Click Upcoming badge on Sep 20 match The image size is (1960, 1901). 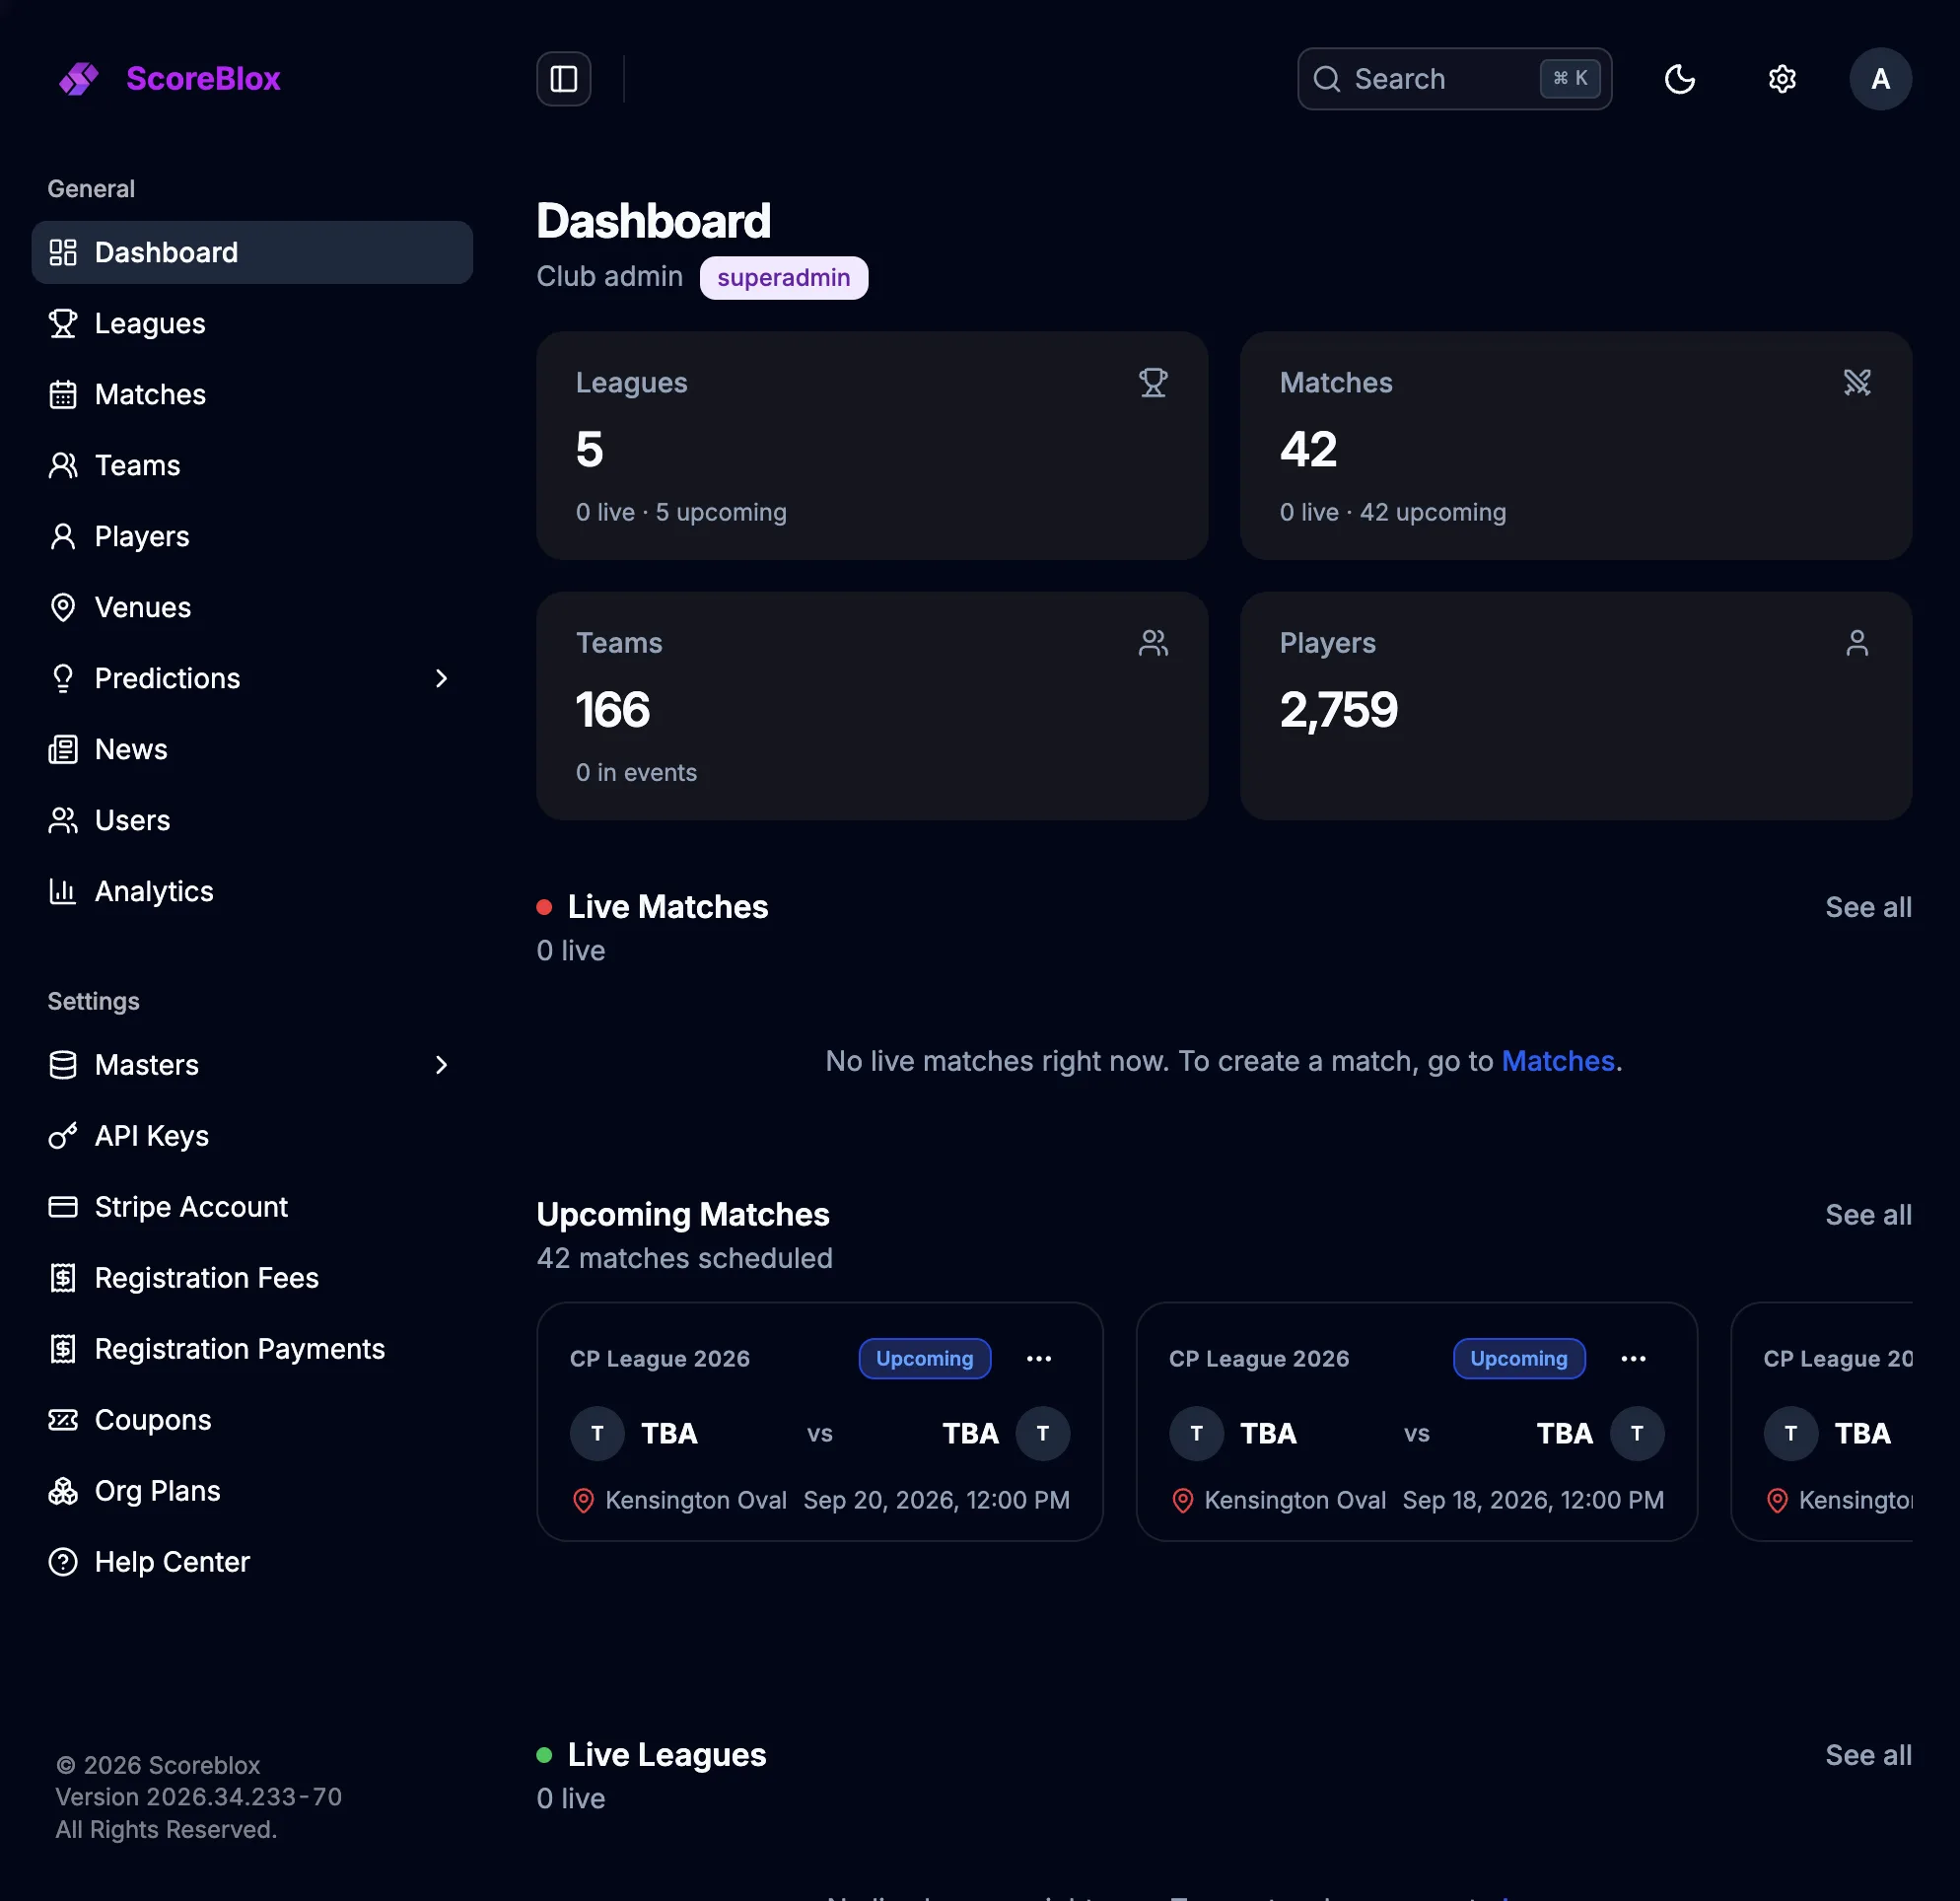click(x=925, y=1359)
